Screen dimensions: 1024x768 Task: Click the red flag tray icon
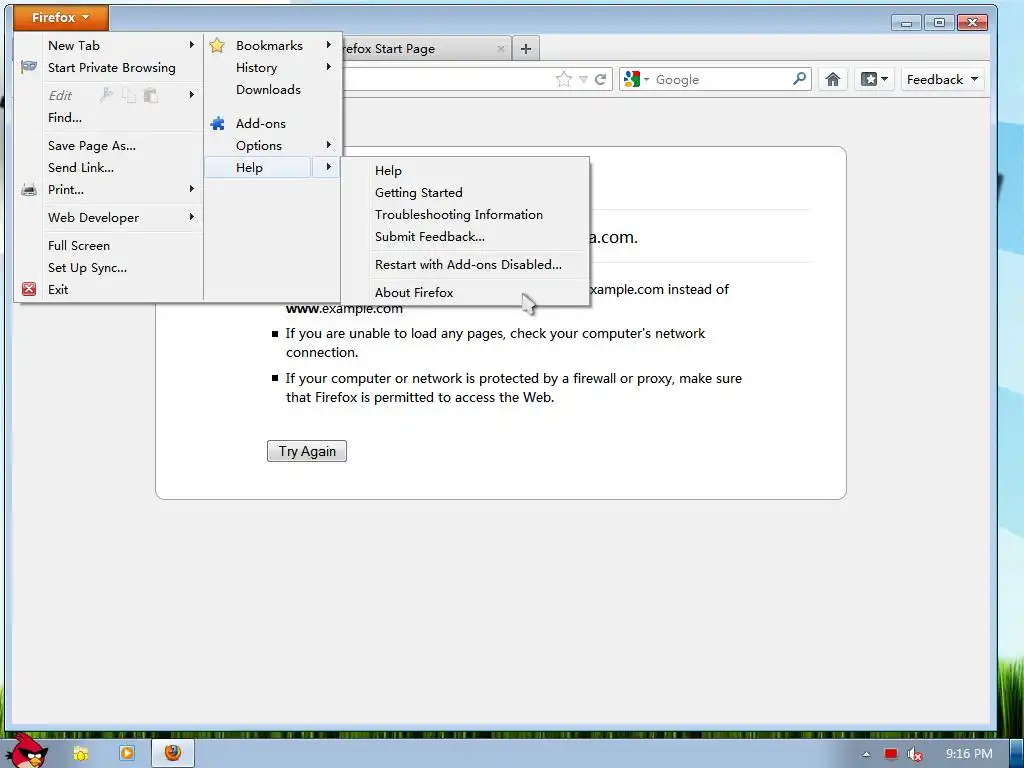pos(890,754)
